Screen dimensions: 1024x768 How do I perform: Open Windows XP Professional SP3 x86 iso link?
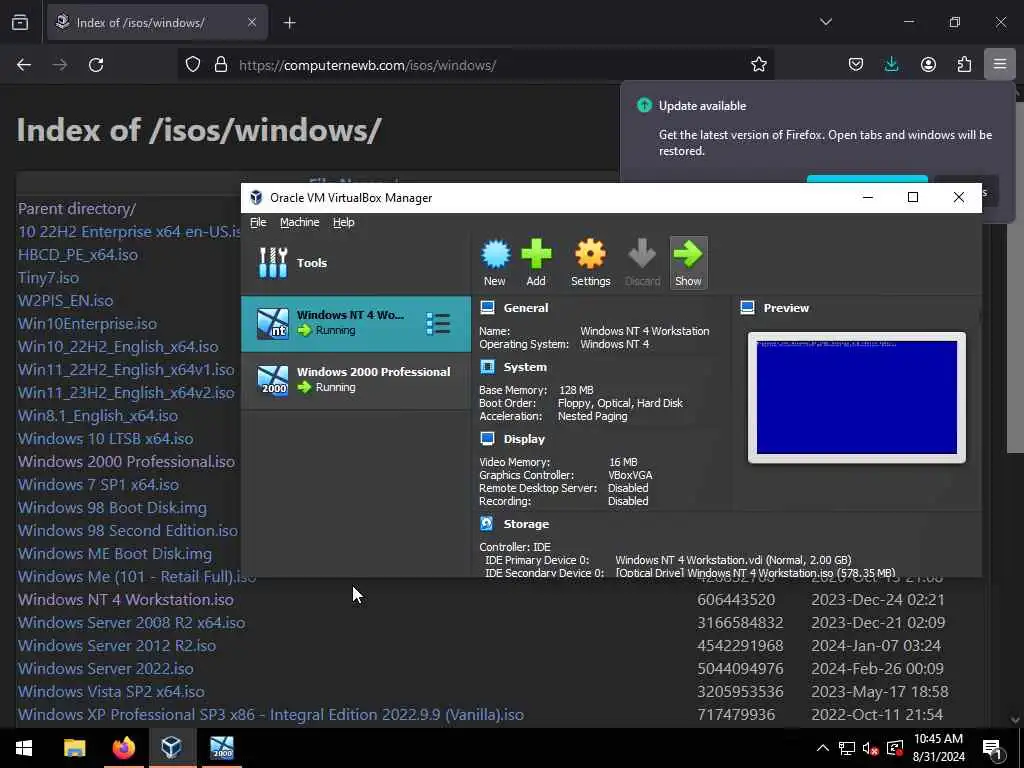point(271,714)
